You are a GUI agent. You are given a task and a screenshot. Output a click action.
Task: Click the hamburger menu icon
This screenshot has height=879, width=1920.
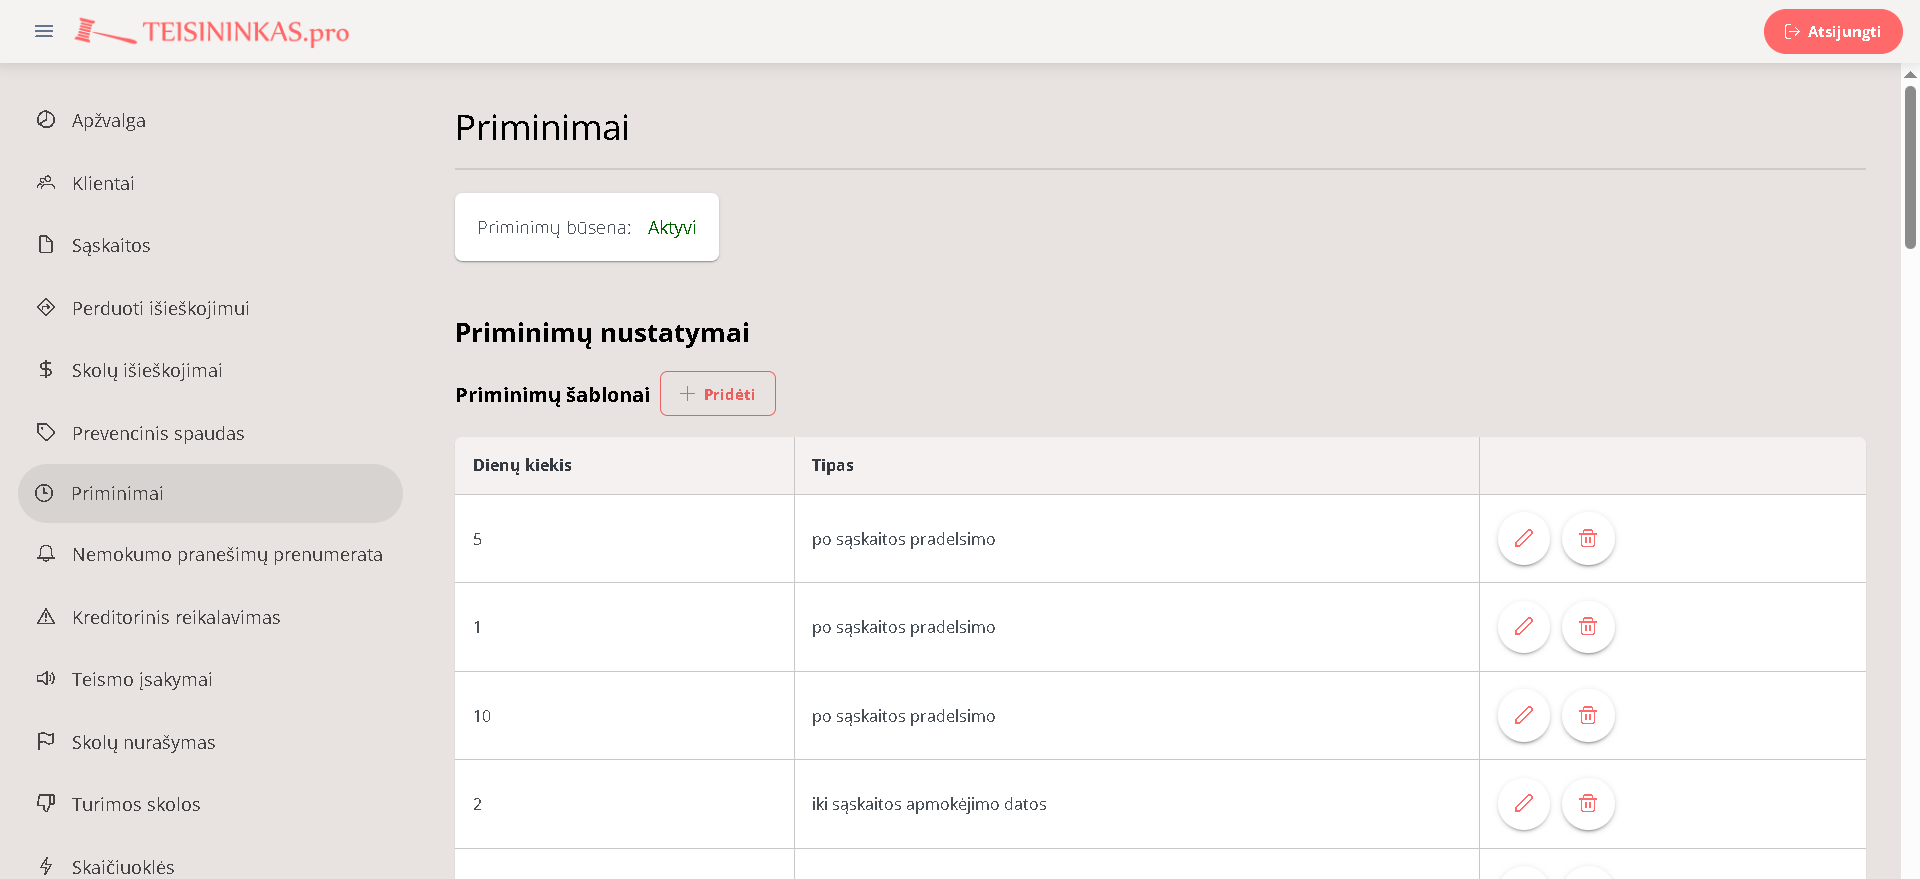click(44, 32)
